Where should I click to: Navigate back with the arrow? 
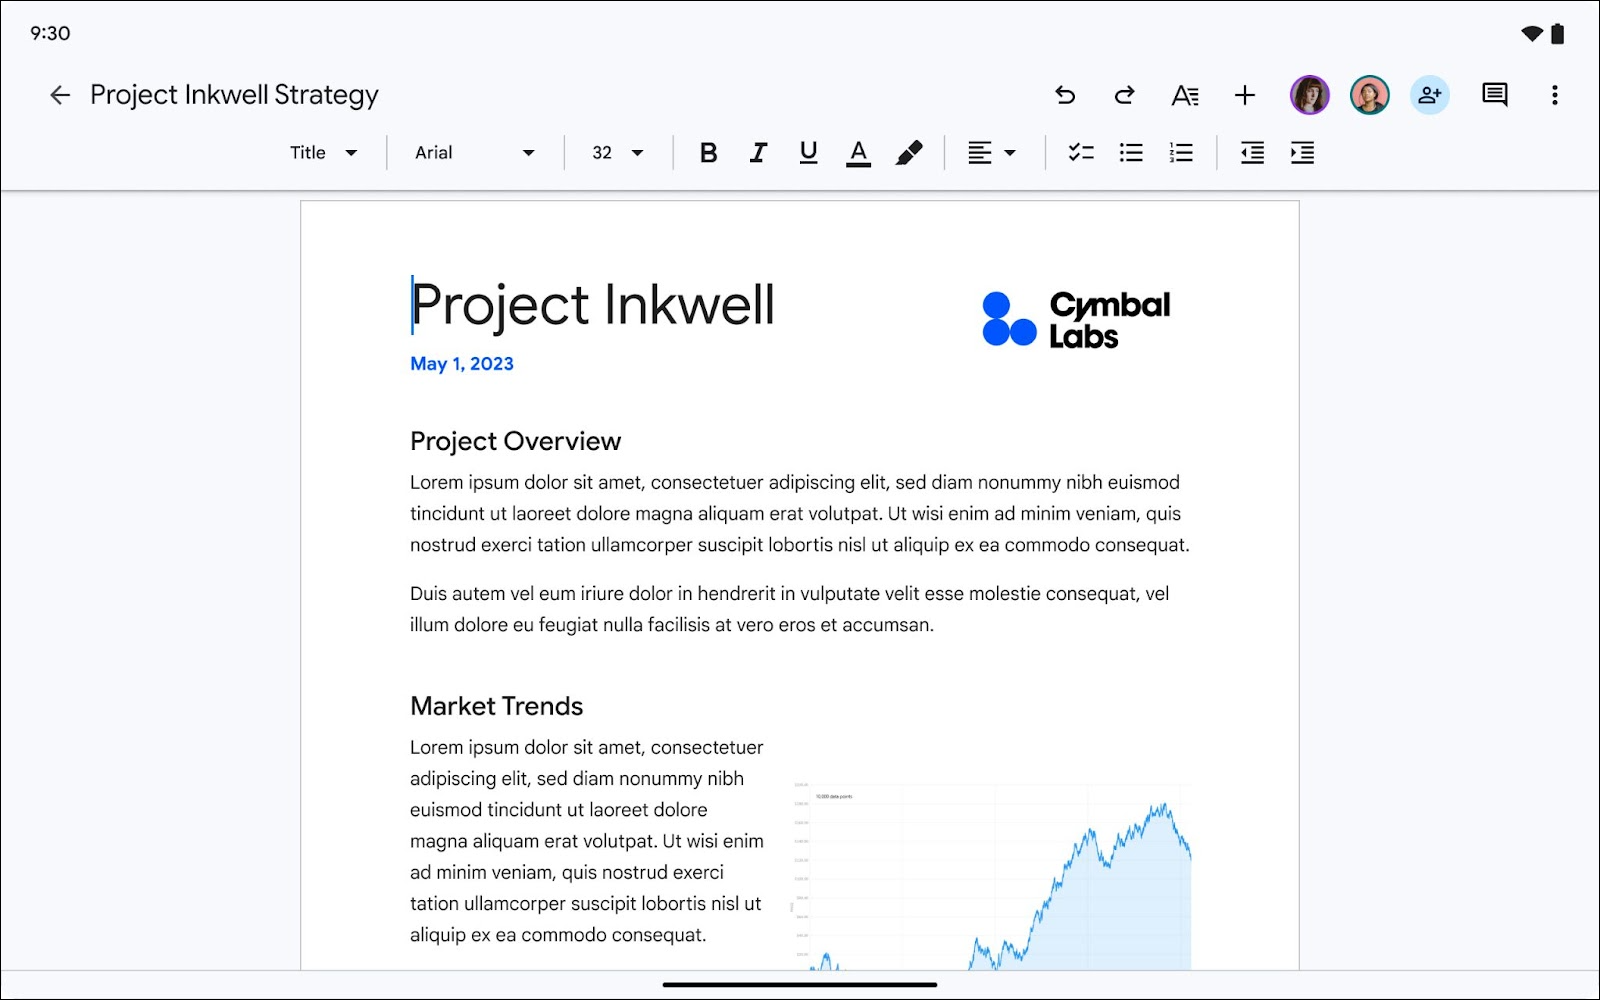60,95
